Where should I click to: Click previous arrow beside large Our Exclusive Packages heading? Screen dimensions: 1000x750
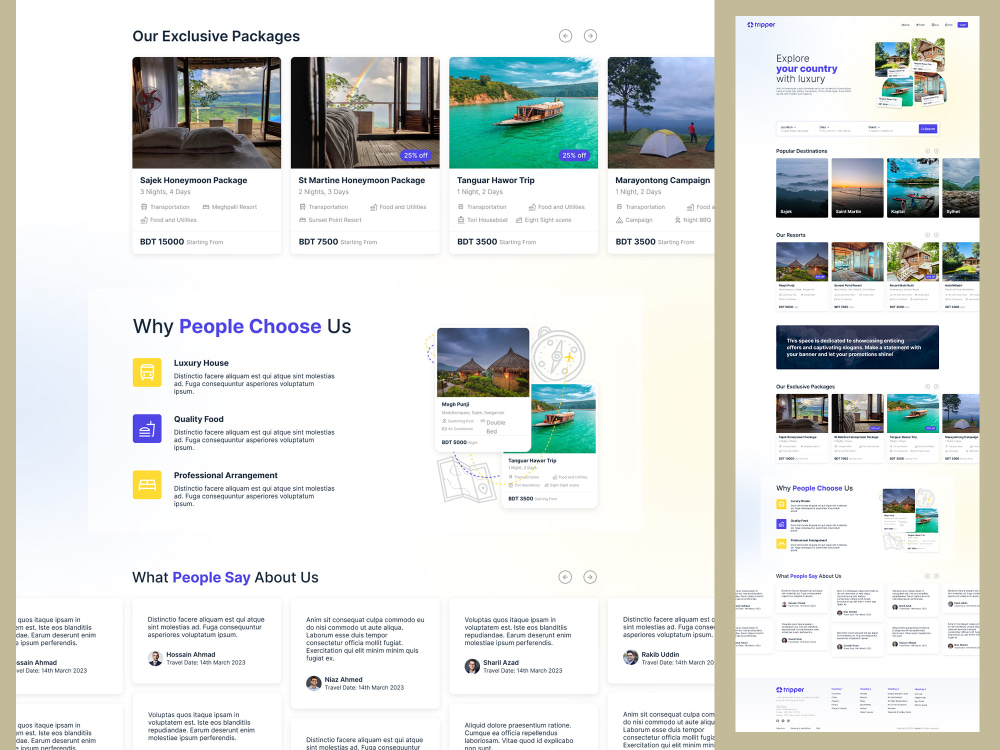[x=565, y=36]
